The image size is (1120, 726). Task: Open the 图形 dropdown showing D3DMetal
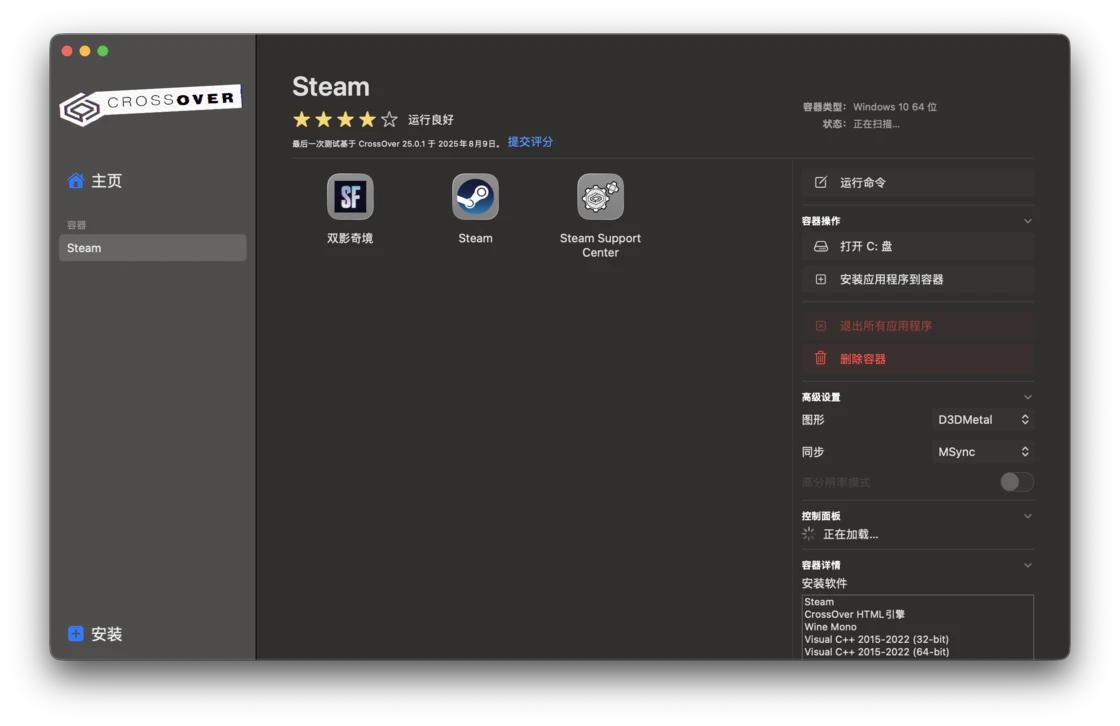[983, 419]
